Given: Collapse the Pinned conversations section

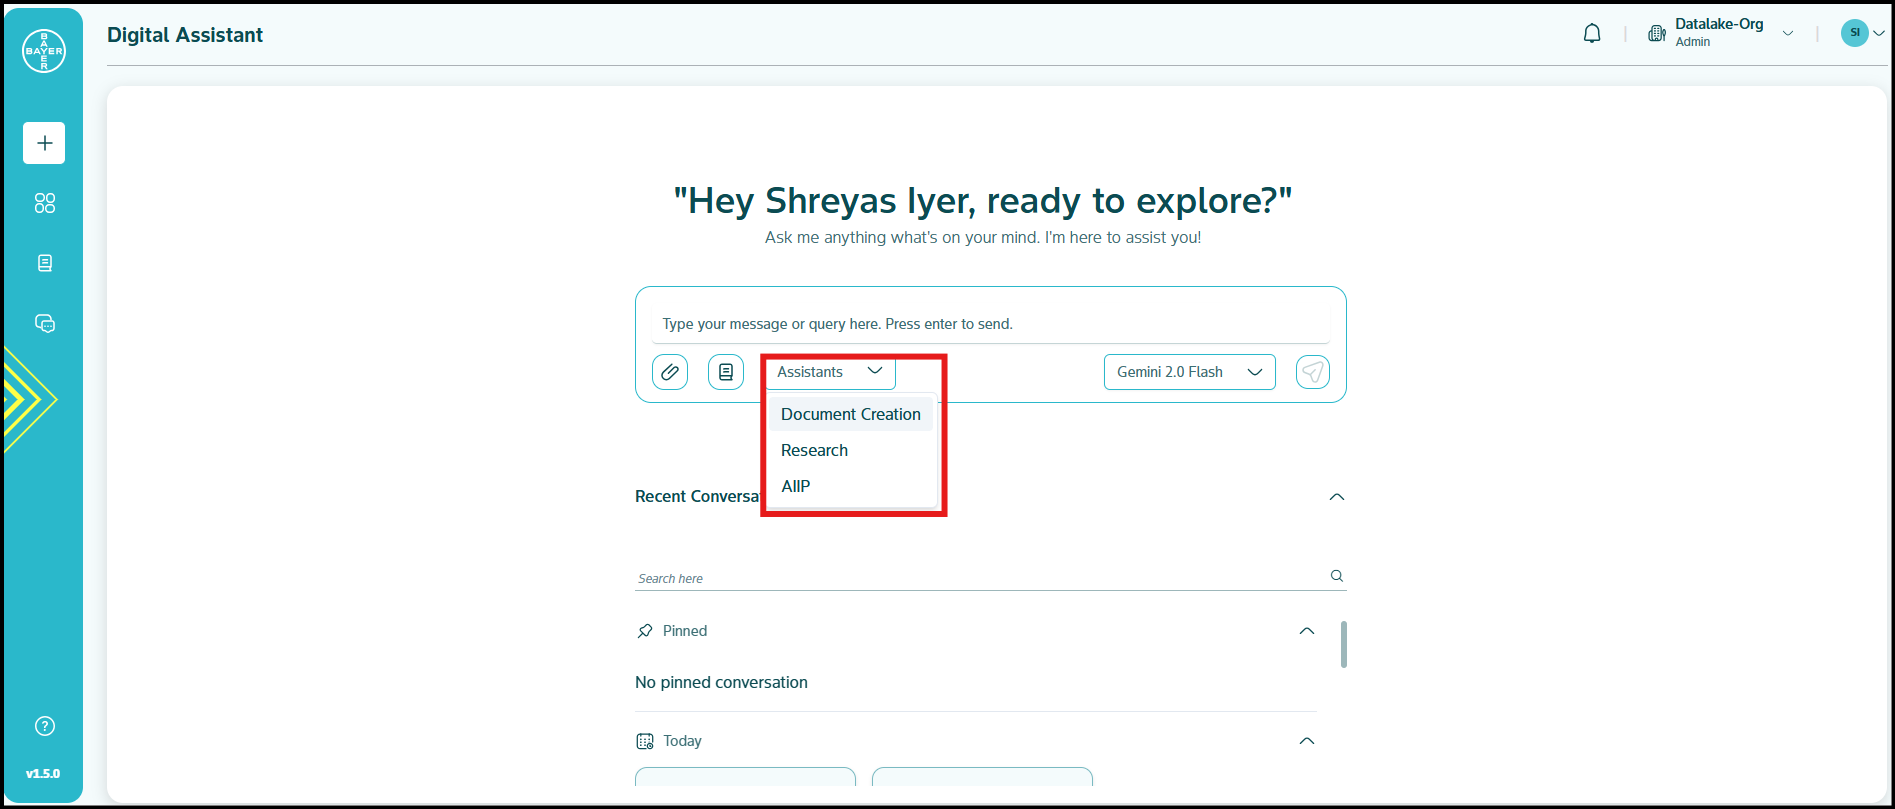Looking at the screenshot, I should pos(1306,631).
